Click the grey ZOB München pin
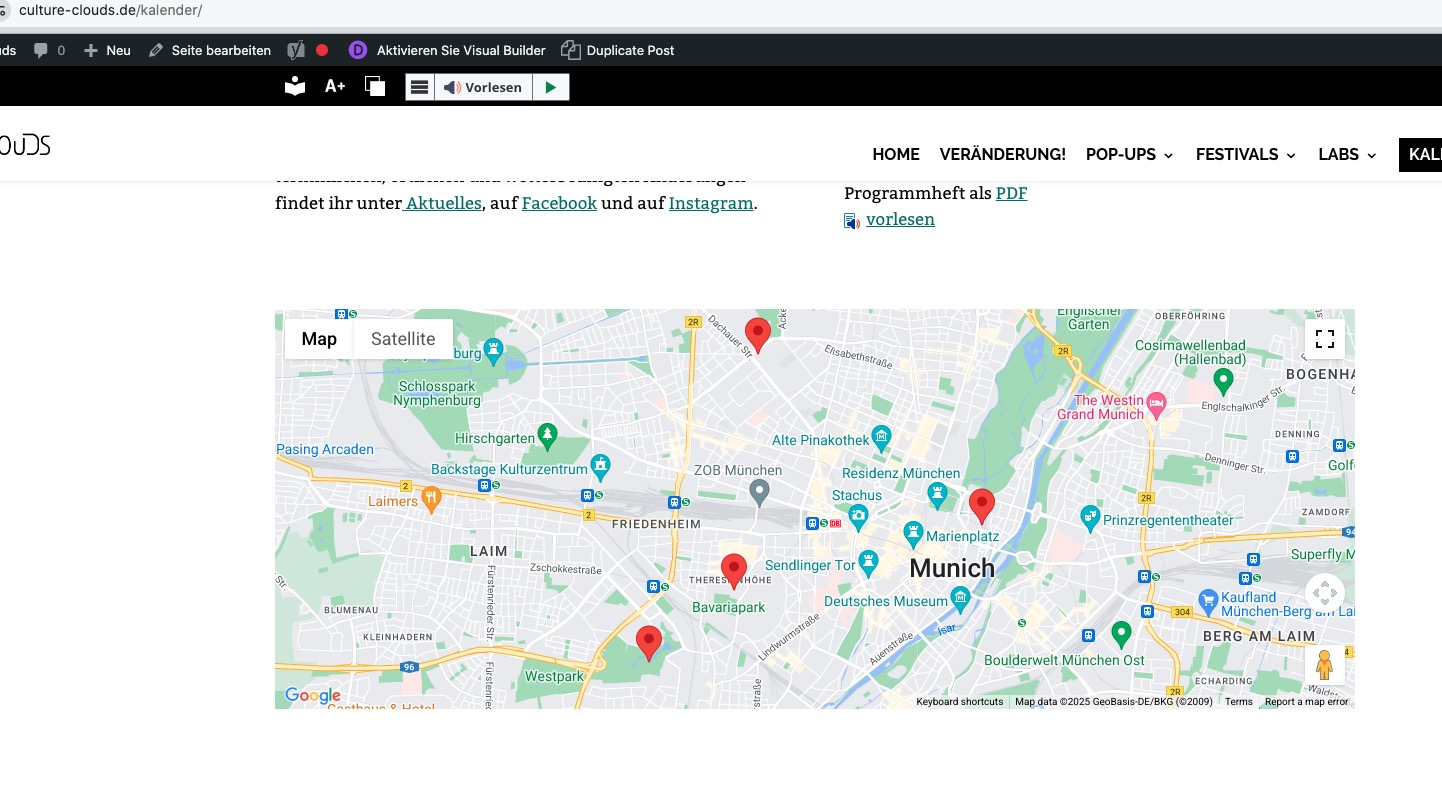Screen dimensions: 1442x791 (760, 492)
